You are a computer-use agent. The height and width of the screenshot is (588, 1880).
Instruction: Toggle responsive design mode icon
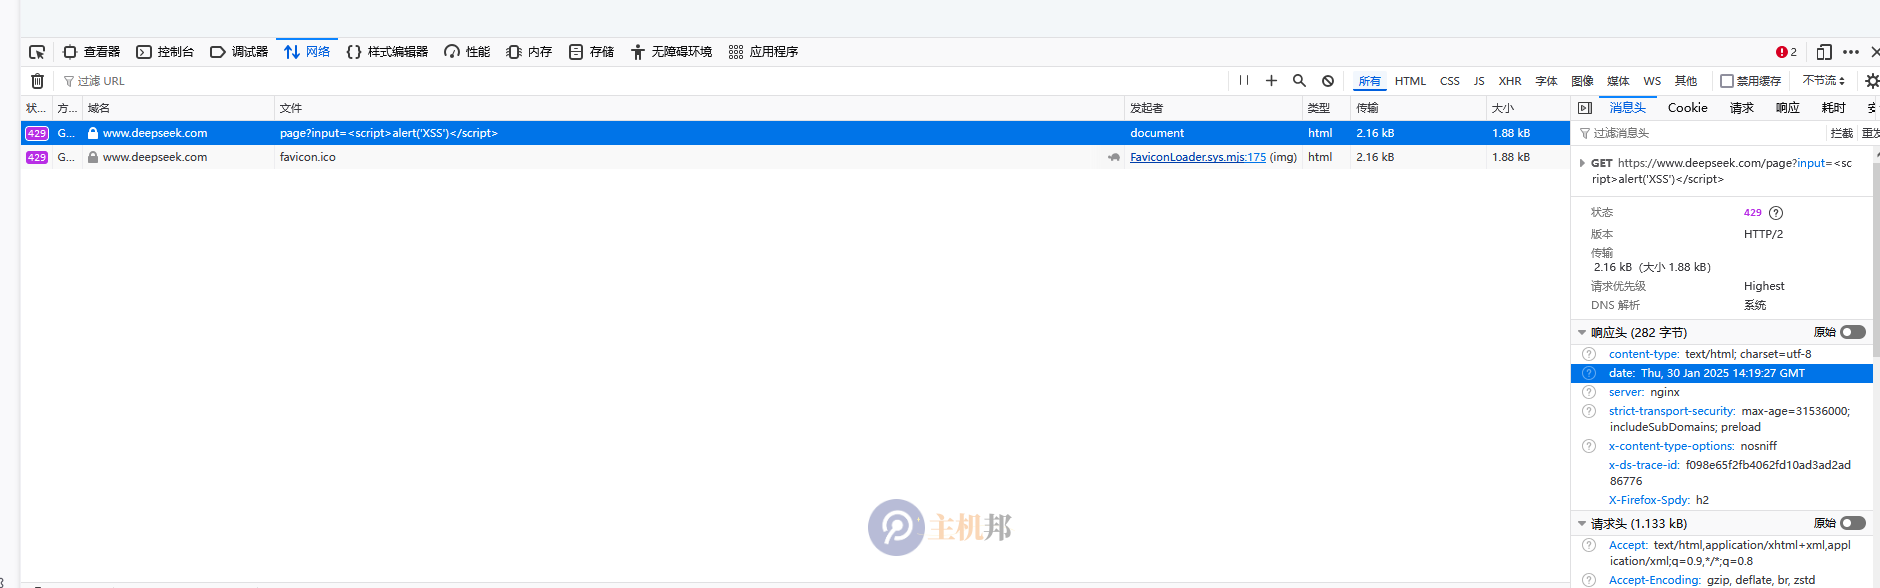coord(1824,52)
